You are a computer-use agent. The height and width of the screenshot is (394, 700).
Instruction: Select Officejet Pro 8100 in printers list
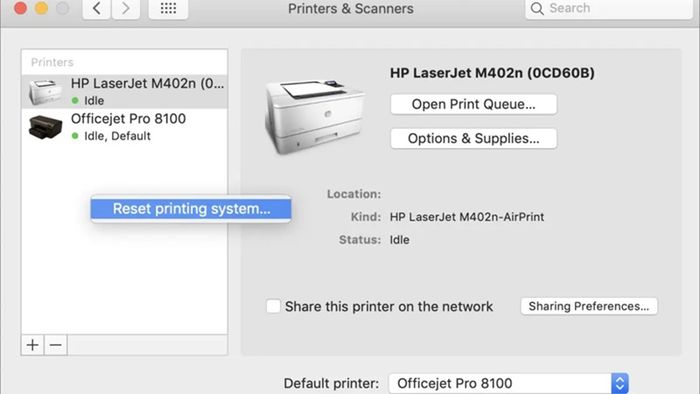tap(125, 127)
